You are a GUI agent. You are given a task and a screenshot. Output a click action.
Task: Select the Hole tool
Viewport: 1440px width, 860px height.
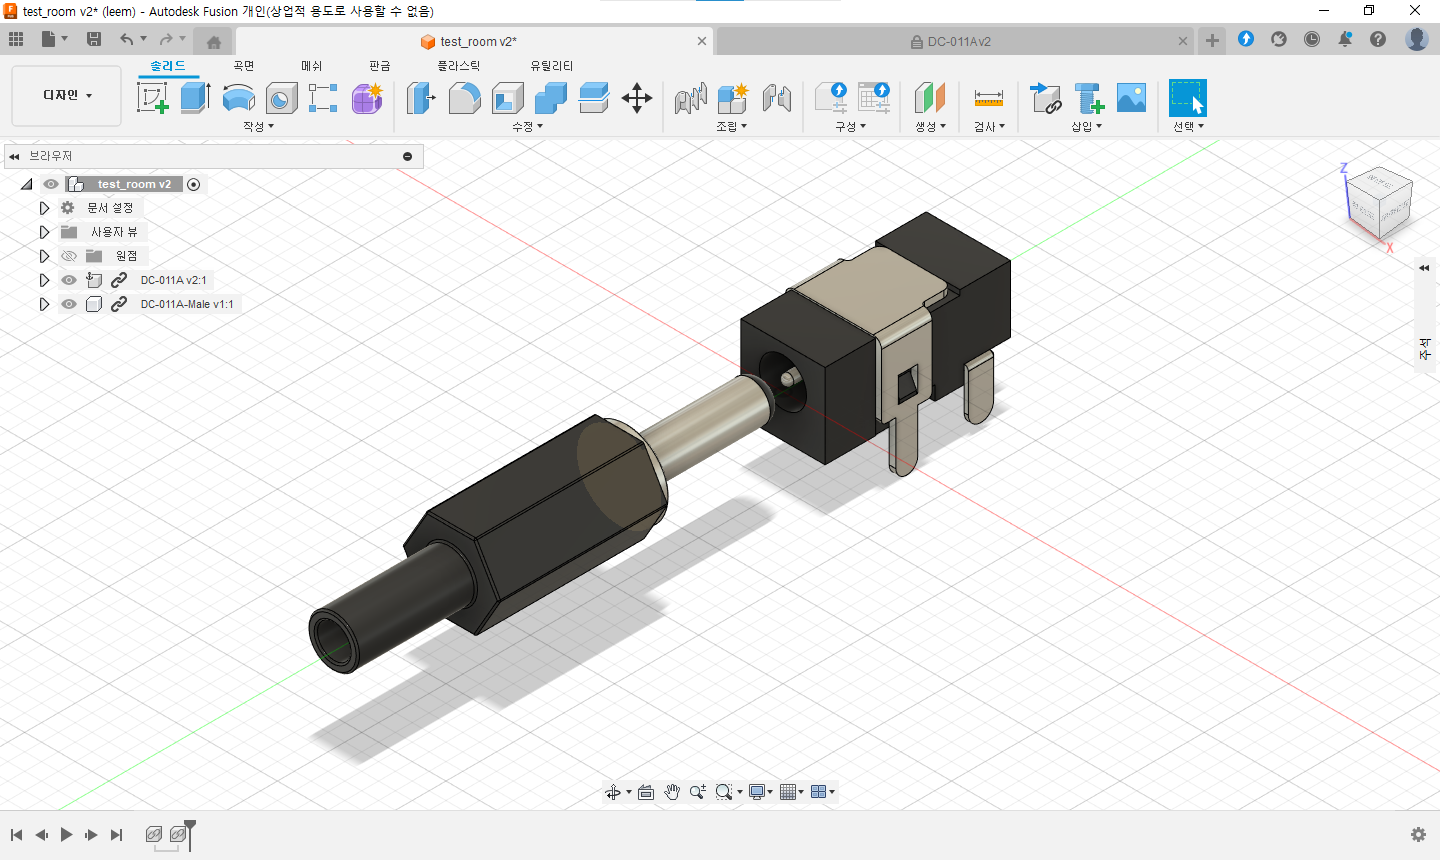coord(282,98)
